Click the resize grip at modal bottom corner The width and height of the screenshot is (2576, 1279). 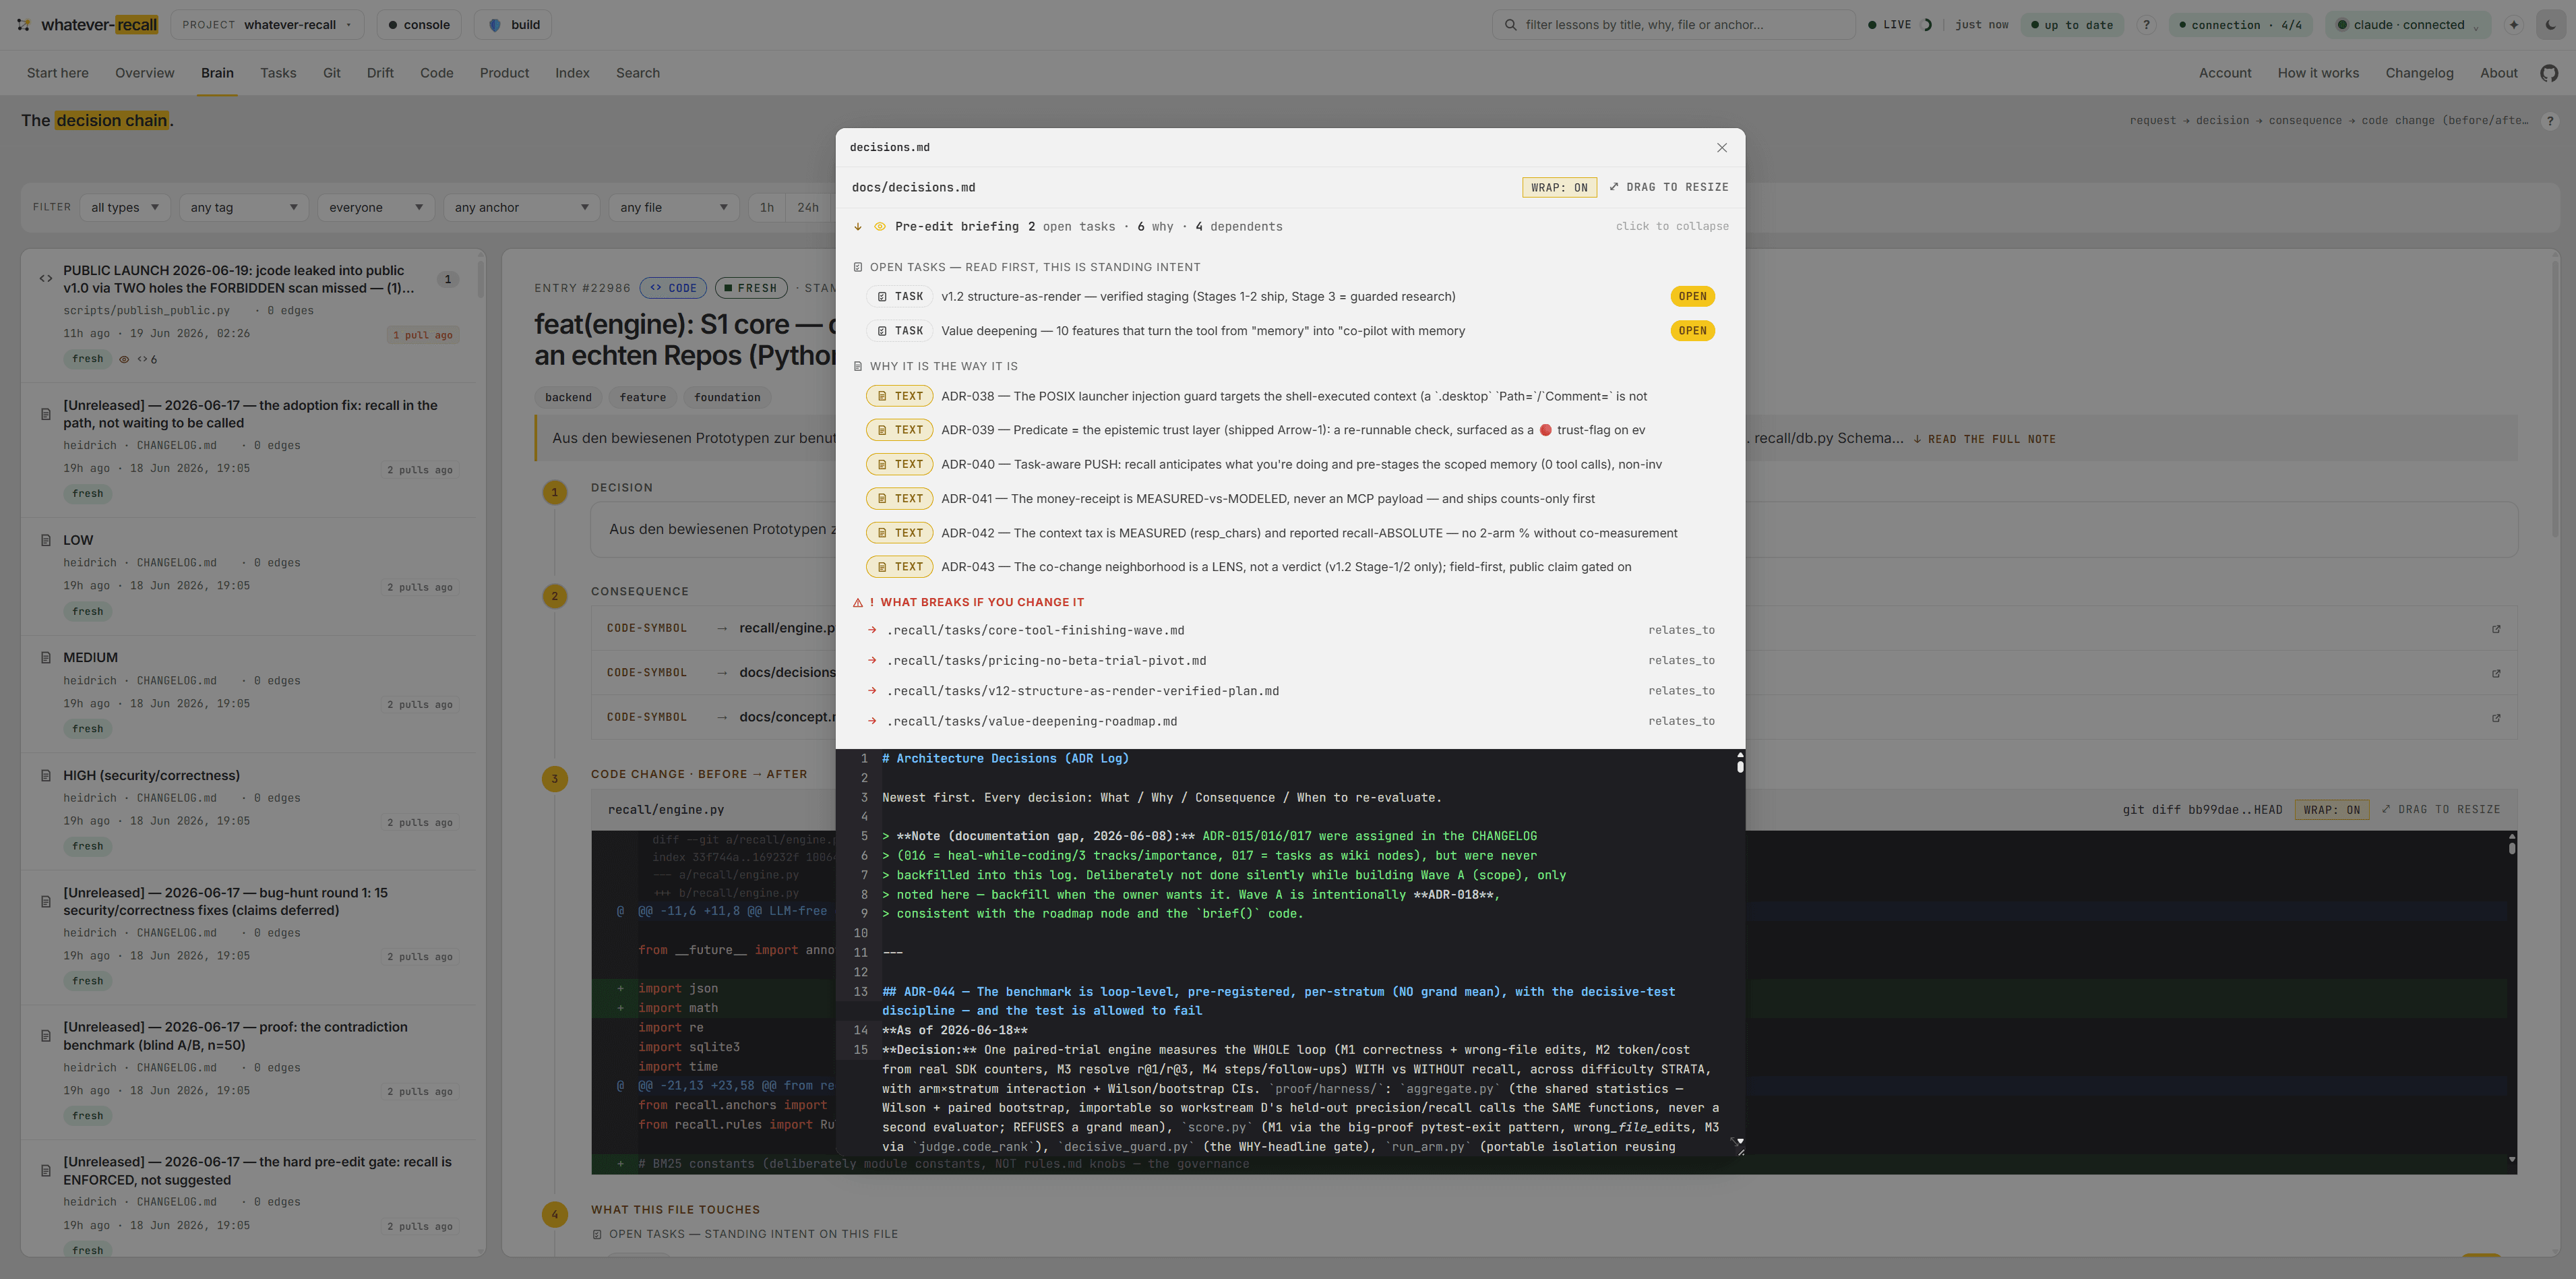pos(1739,1151)
